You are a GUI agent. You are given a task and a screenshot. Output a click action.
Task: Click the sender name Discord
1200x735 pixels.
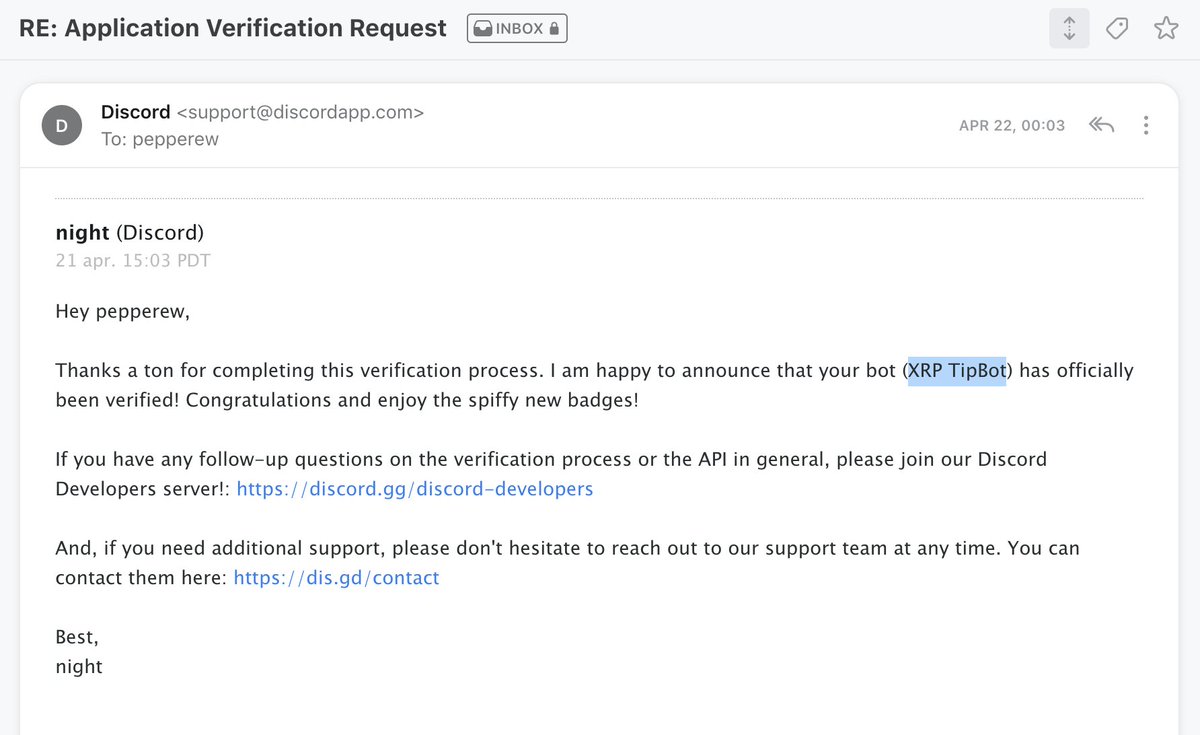click(135, 112)
